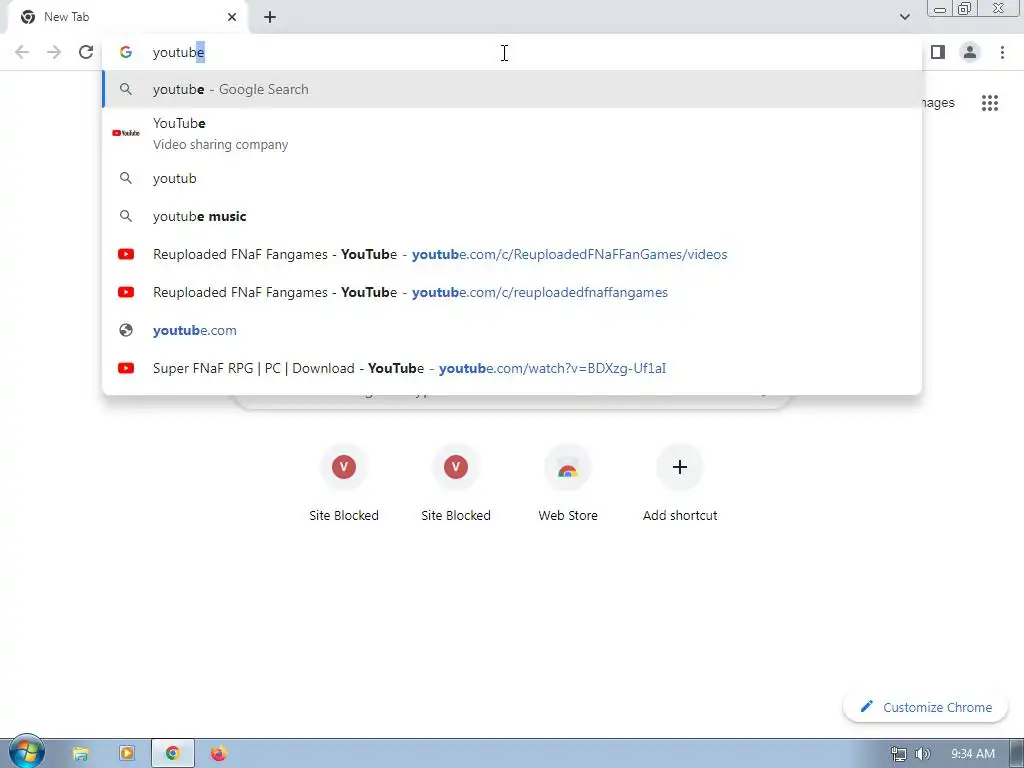Click in the address bar text field
Screen dimensions: 1024x768
point(512,52)
